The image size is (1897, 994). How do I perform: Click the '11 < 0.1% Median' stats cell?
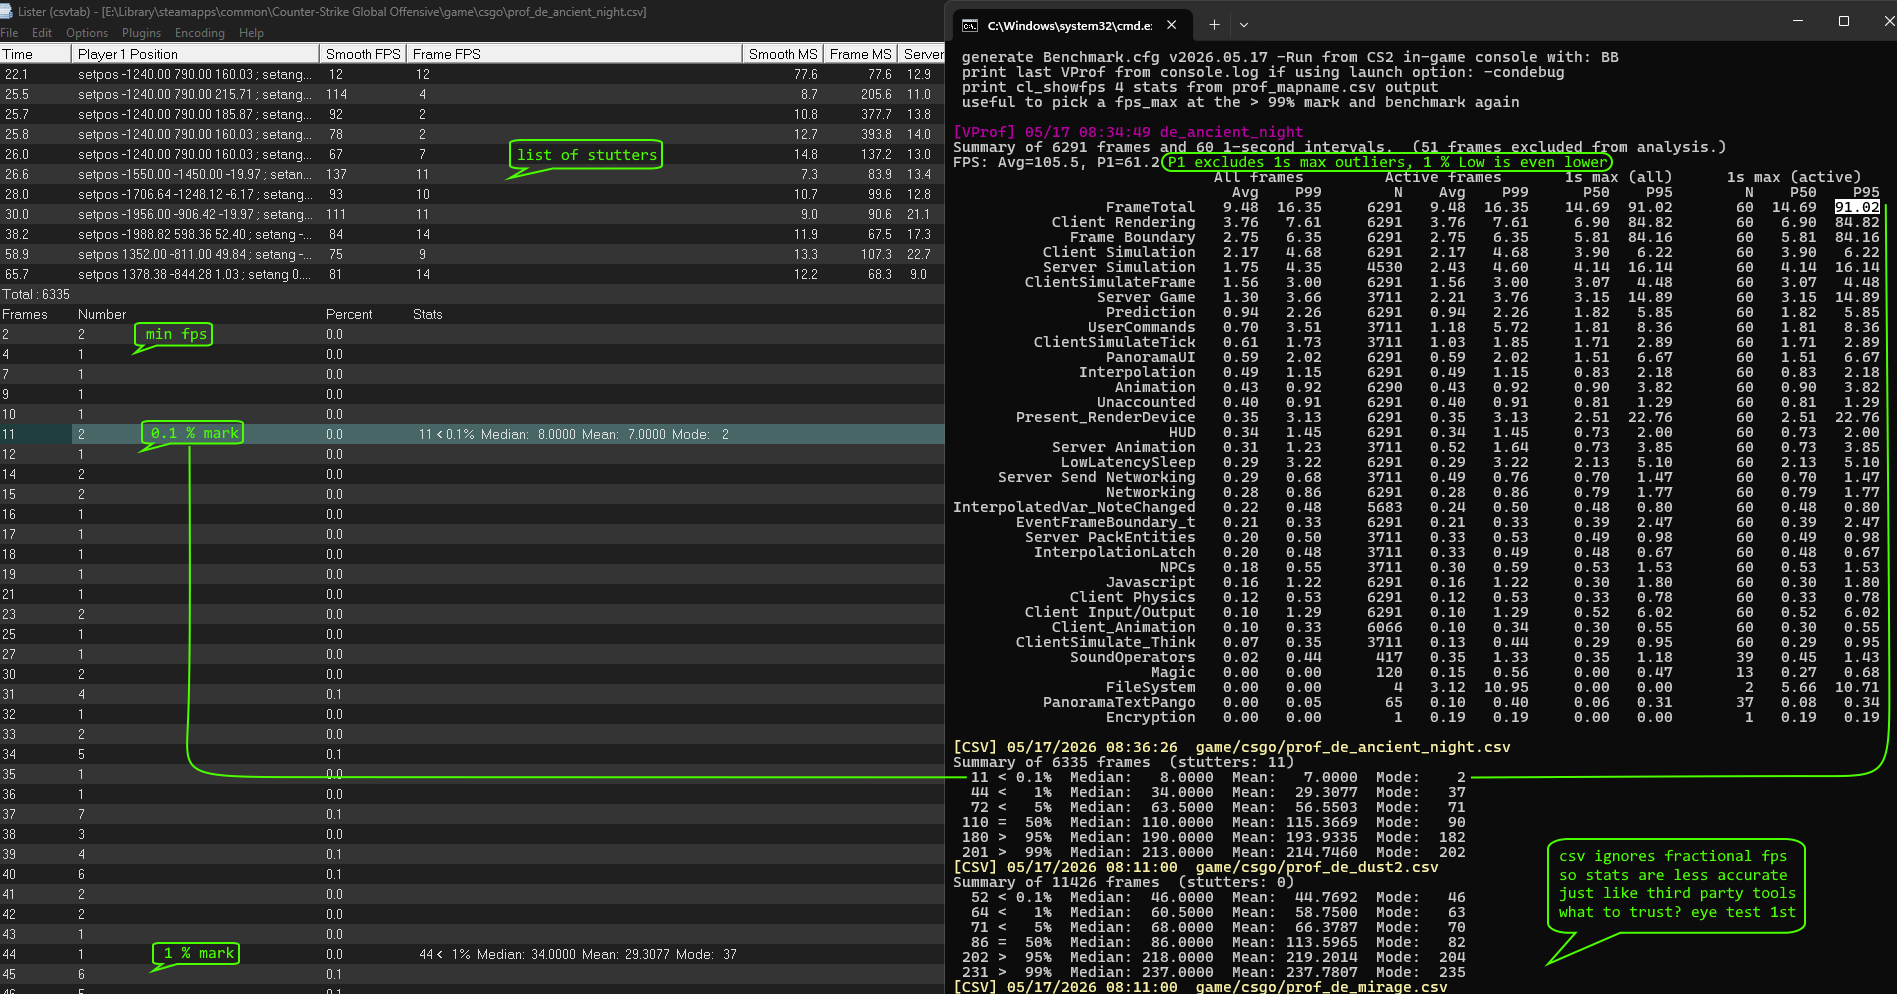coord(574,434)
